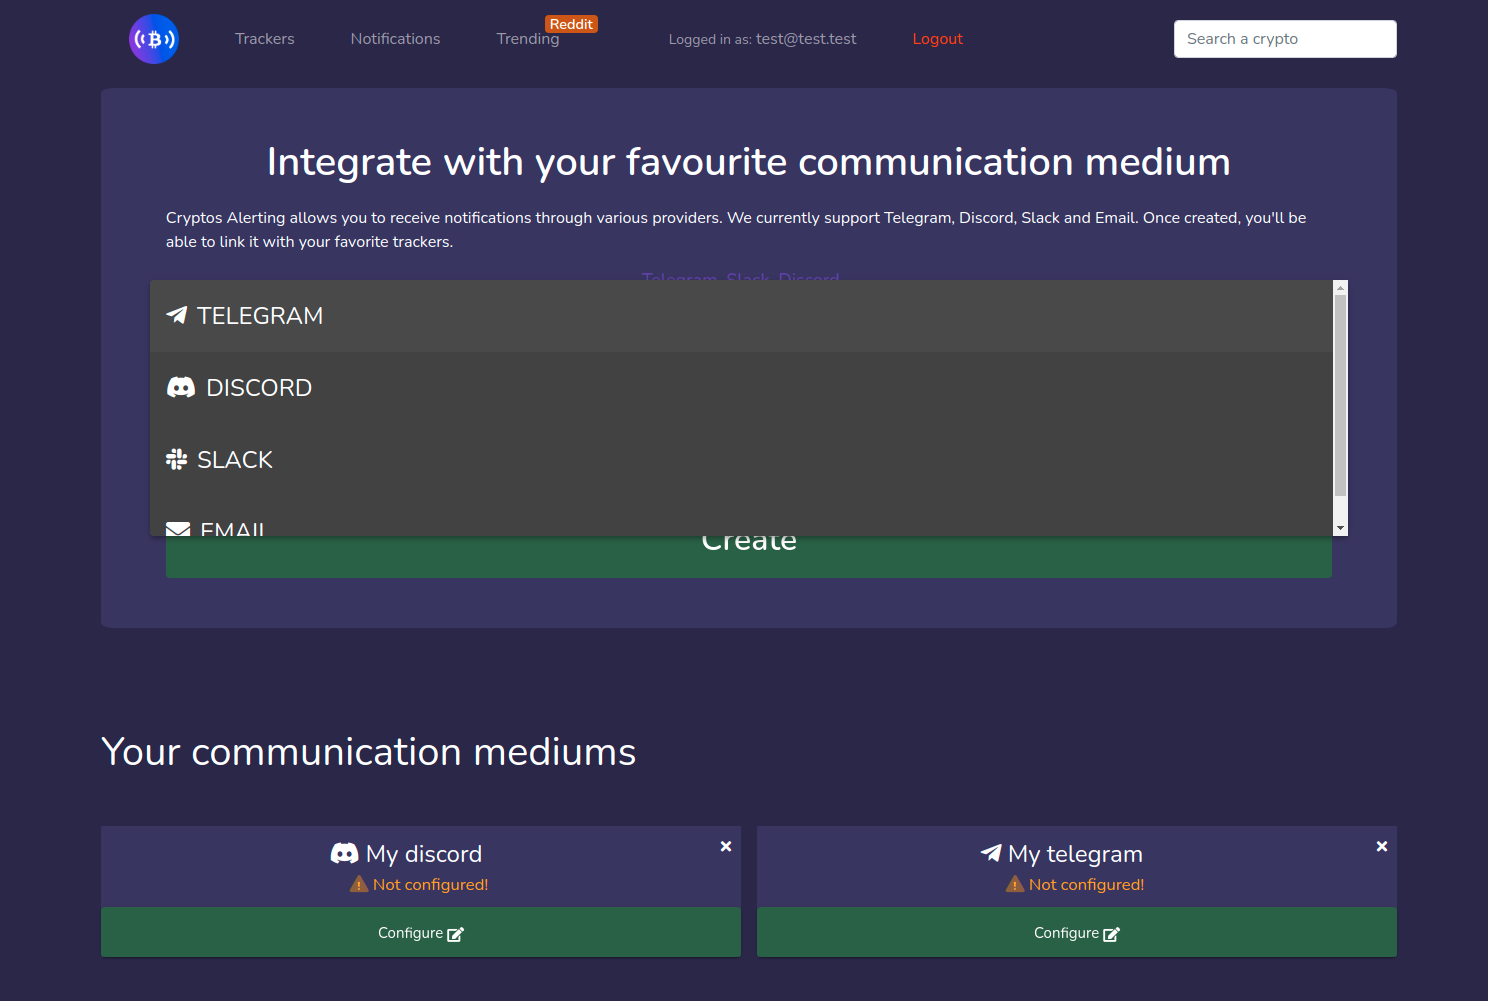The width and height of the screenshot is (1488, 1001).
Task: Click the paper plane icon beside My telegram
Action: pyautogui.click(x=991, y=853)
